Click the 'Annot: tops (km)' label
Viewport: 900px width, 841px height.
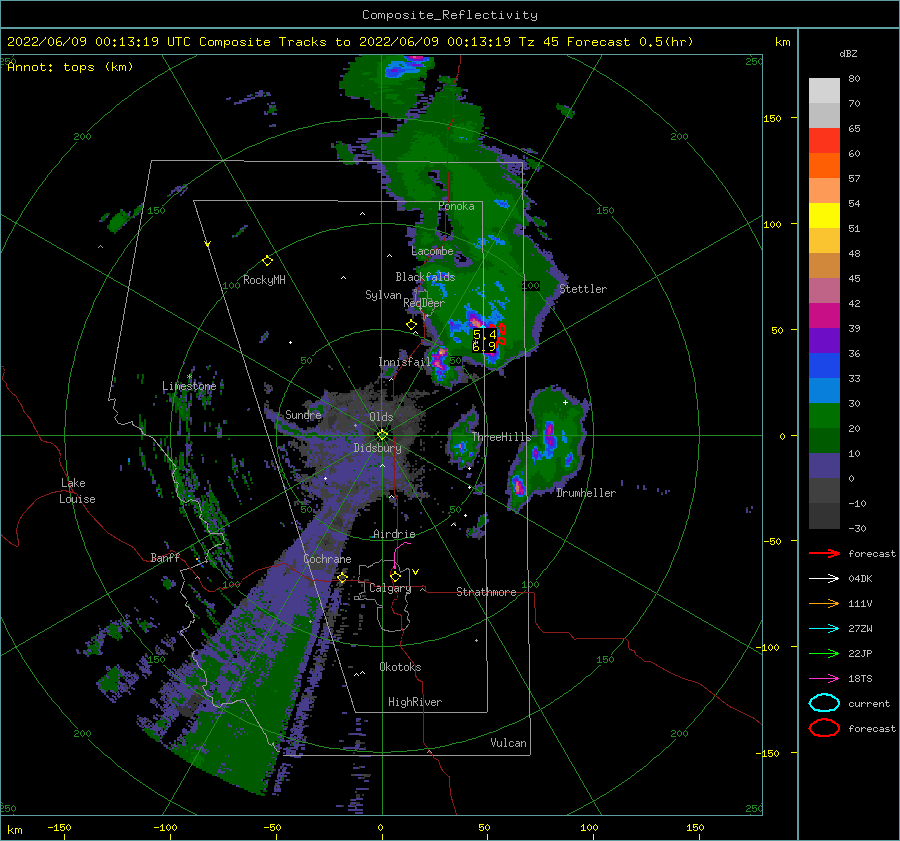[70, 67]
